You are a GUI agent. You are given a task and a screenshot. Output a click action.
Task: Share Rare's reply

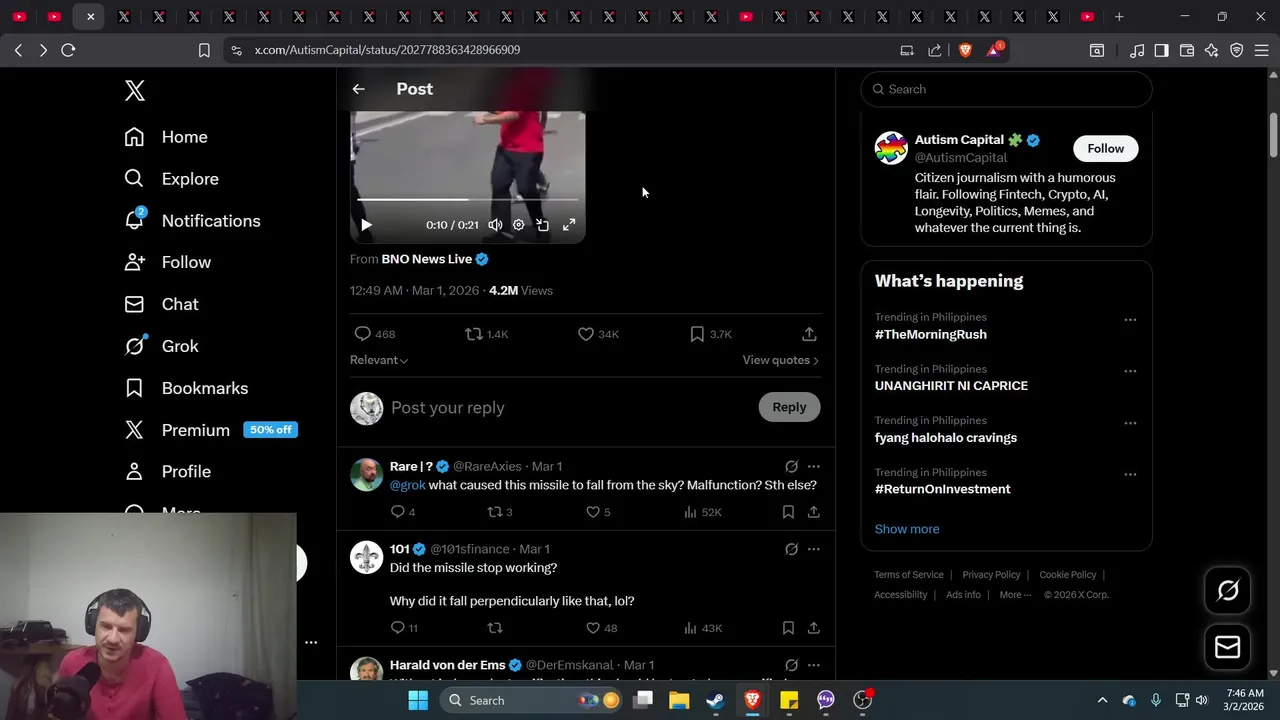[x=814, y=512]
